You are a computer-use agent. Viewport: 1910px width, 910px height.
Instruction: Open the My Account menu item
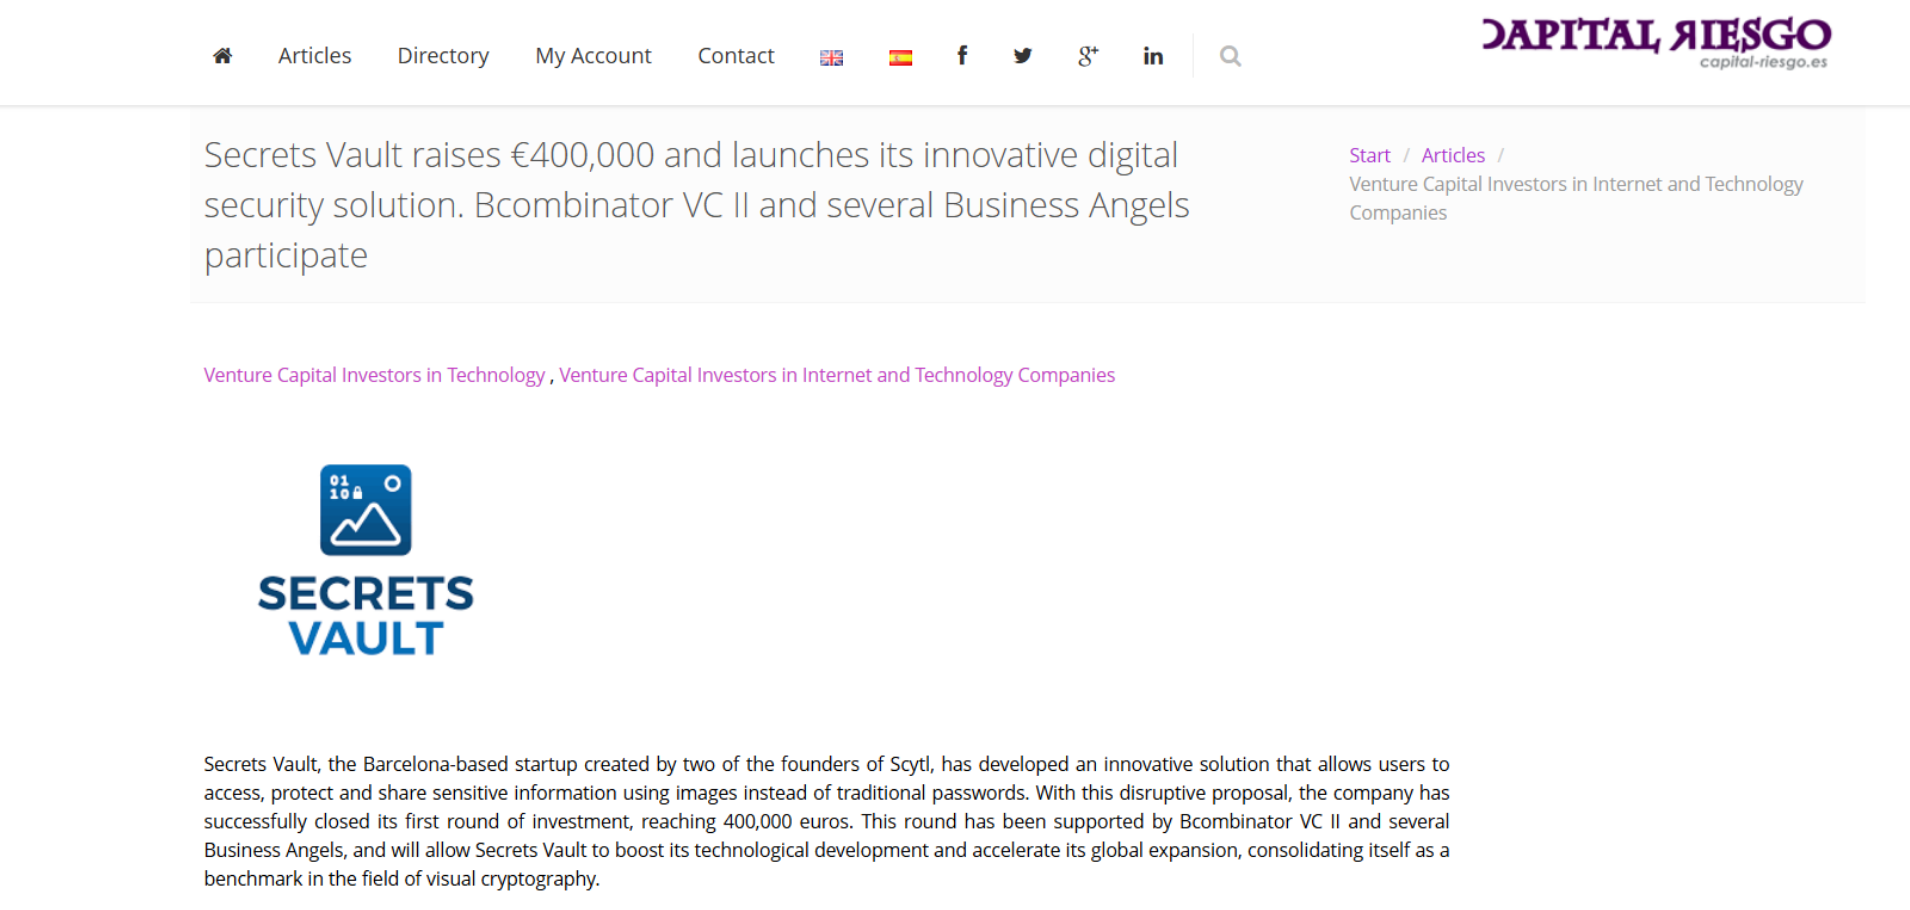[593, 56]
